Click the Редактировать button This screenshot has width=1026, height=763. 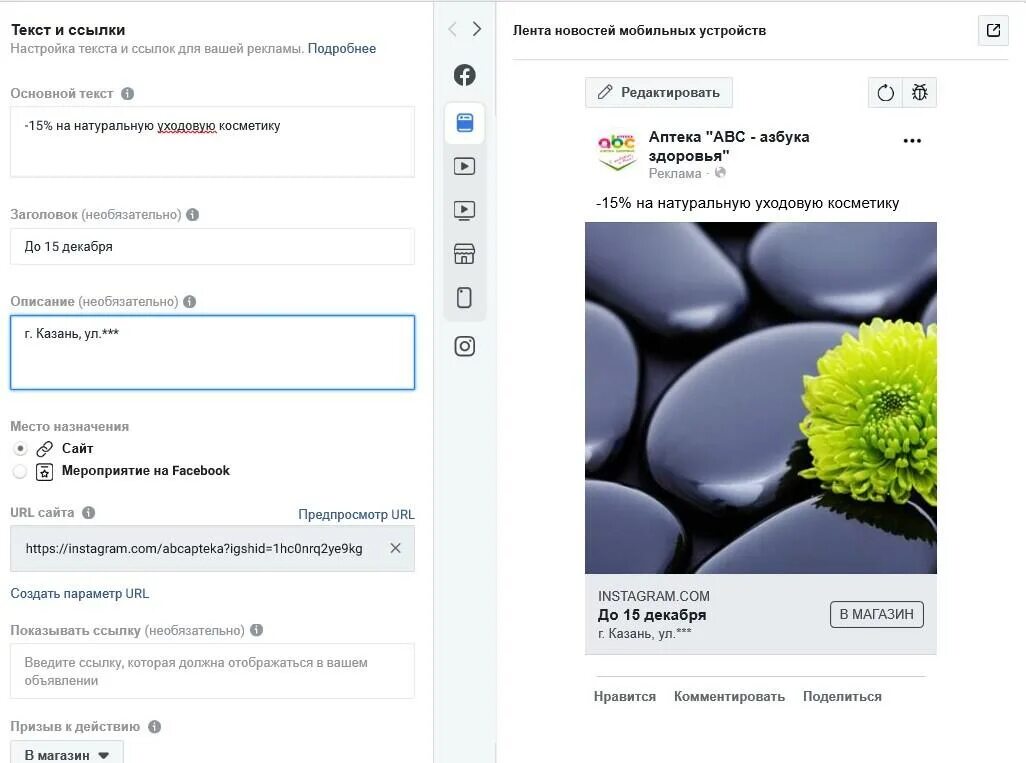[658, 92]
